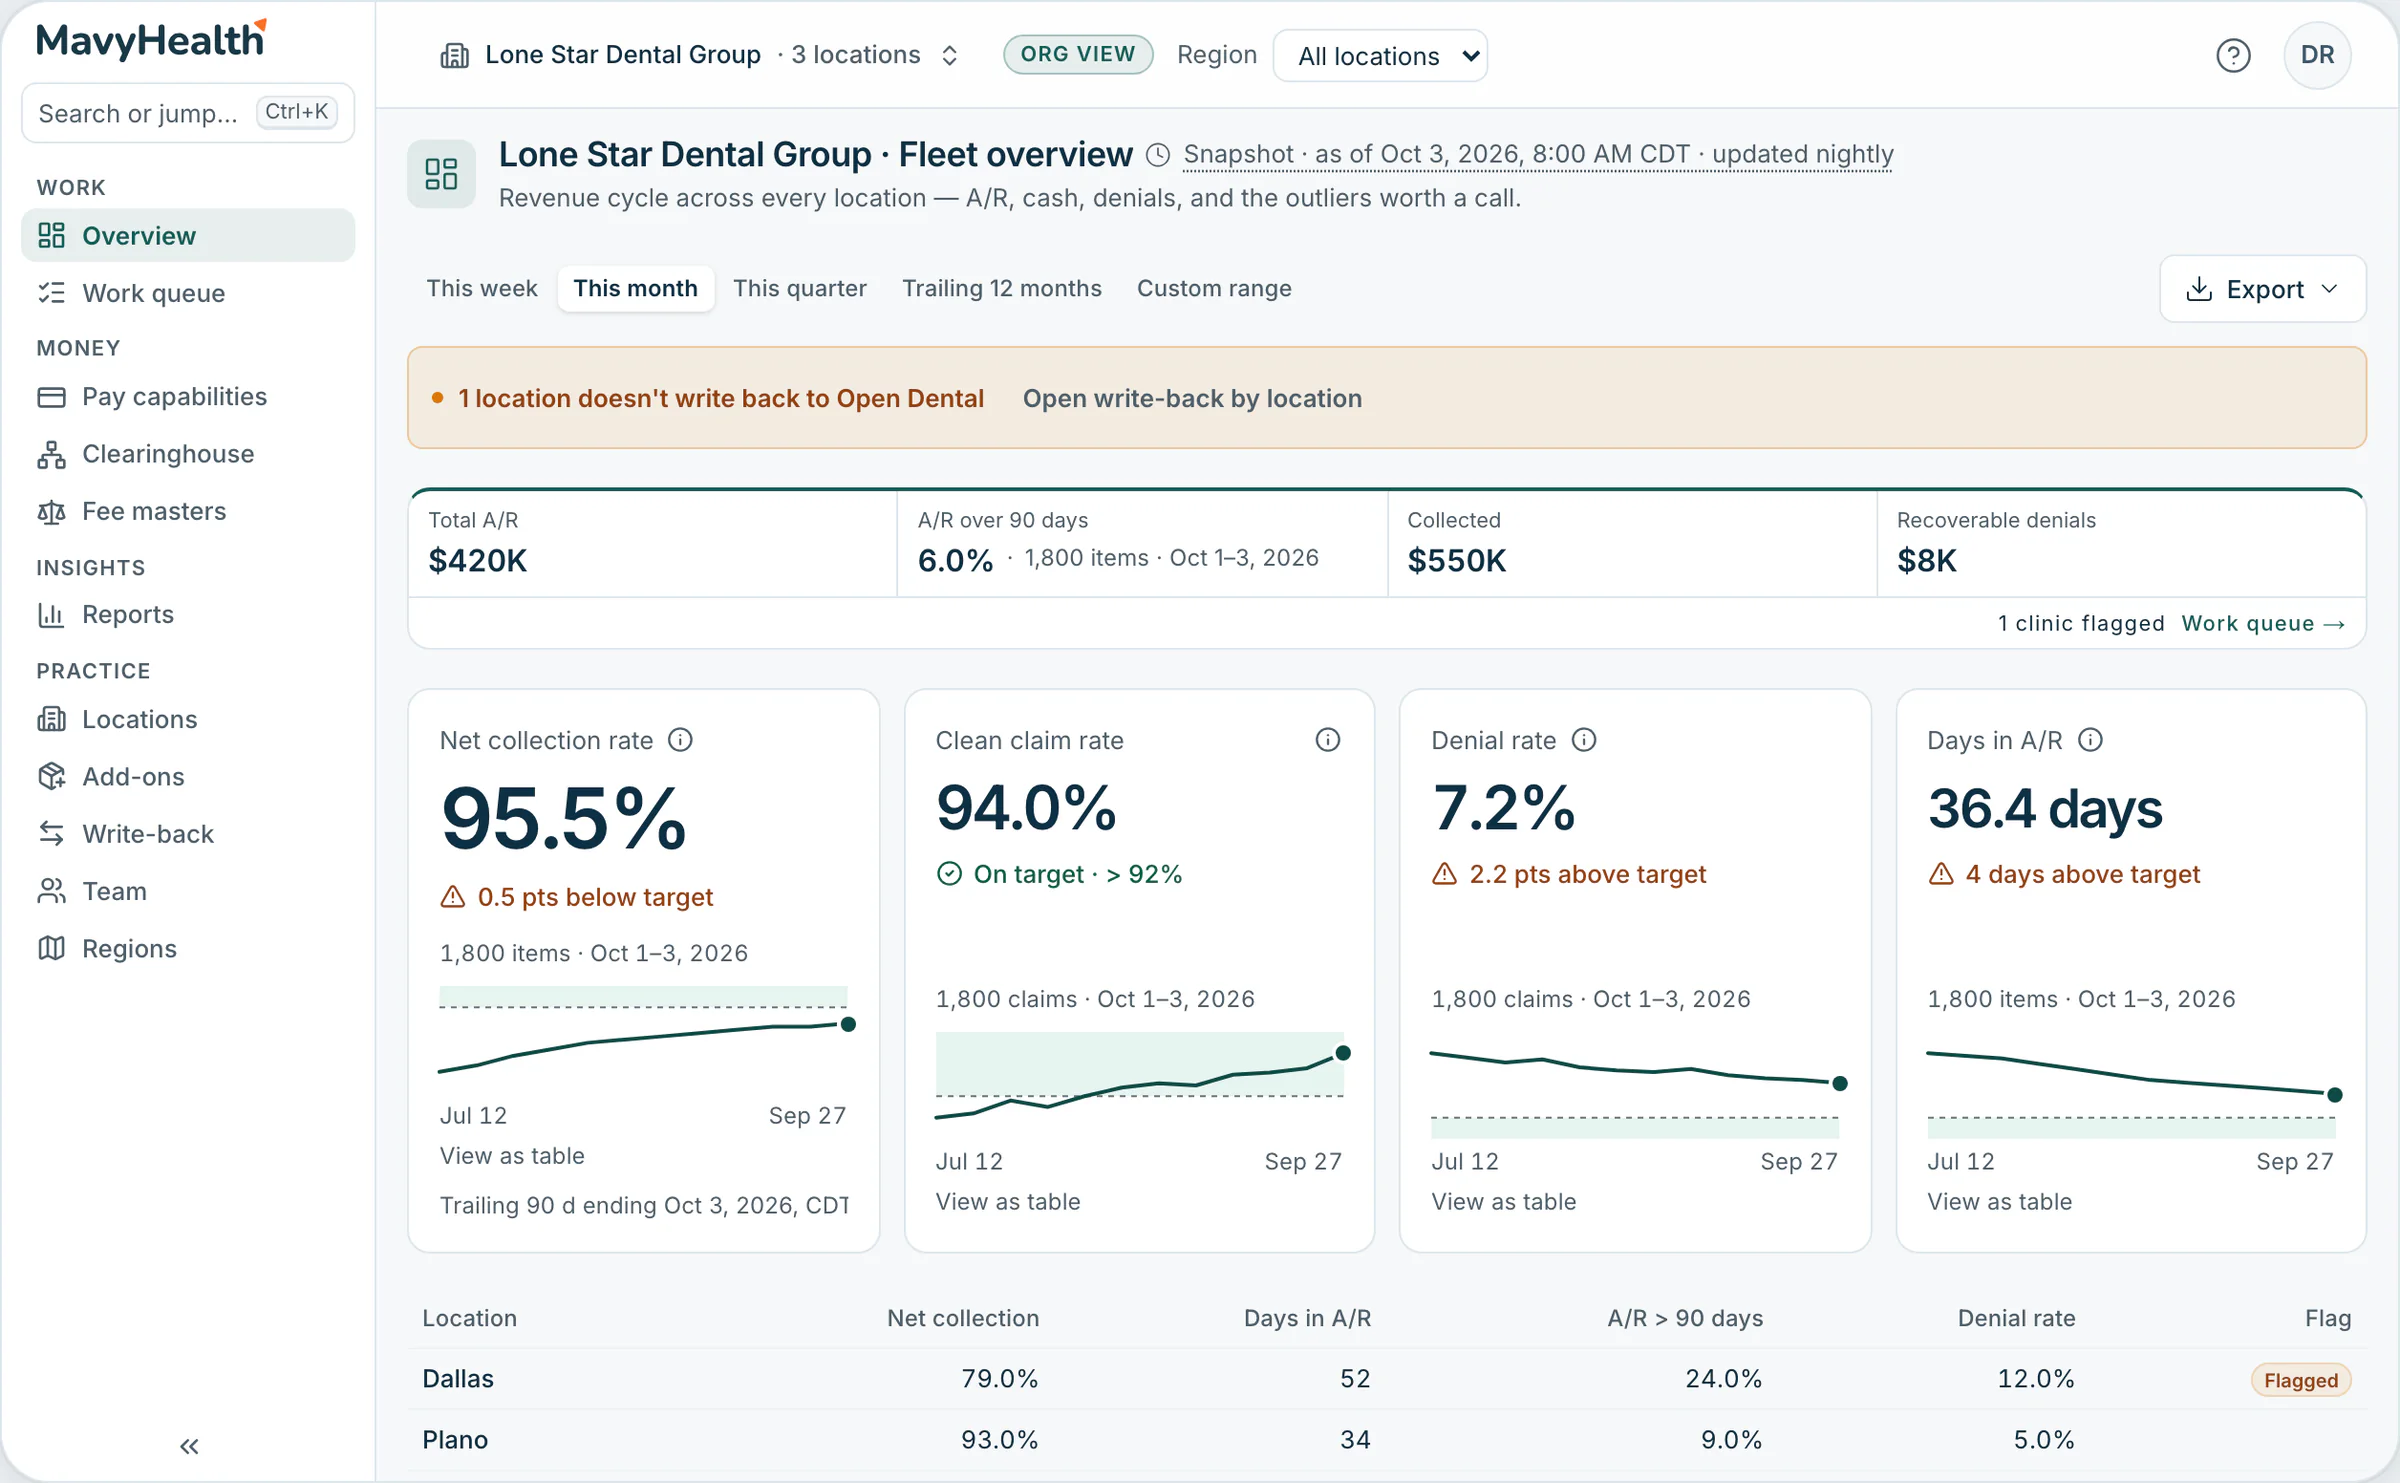This screenshot has width=2400, height=1483.
Task: Open Team in the sidebar
Action: (x=188, y=891)
